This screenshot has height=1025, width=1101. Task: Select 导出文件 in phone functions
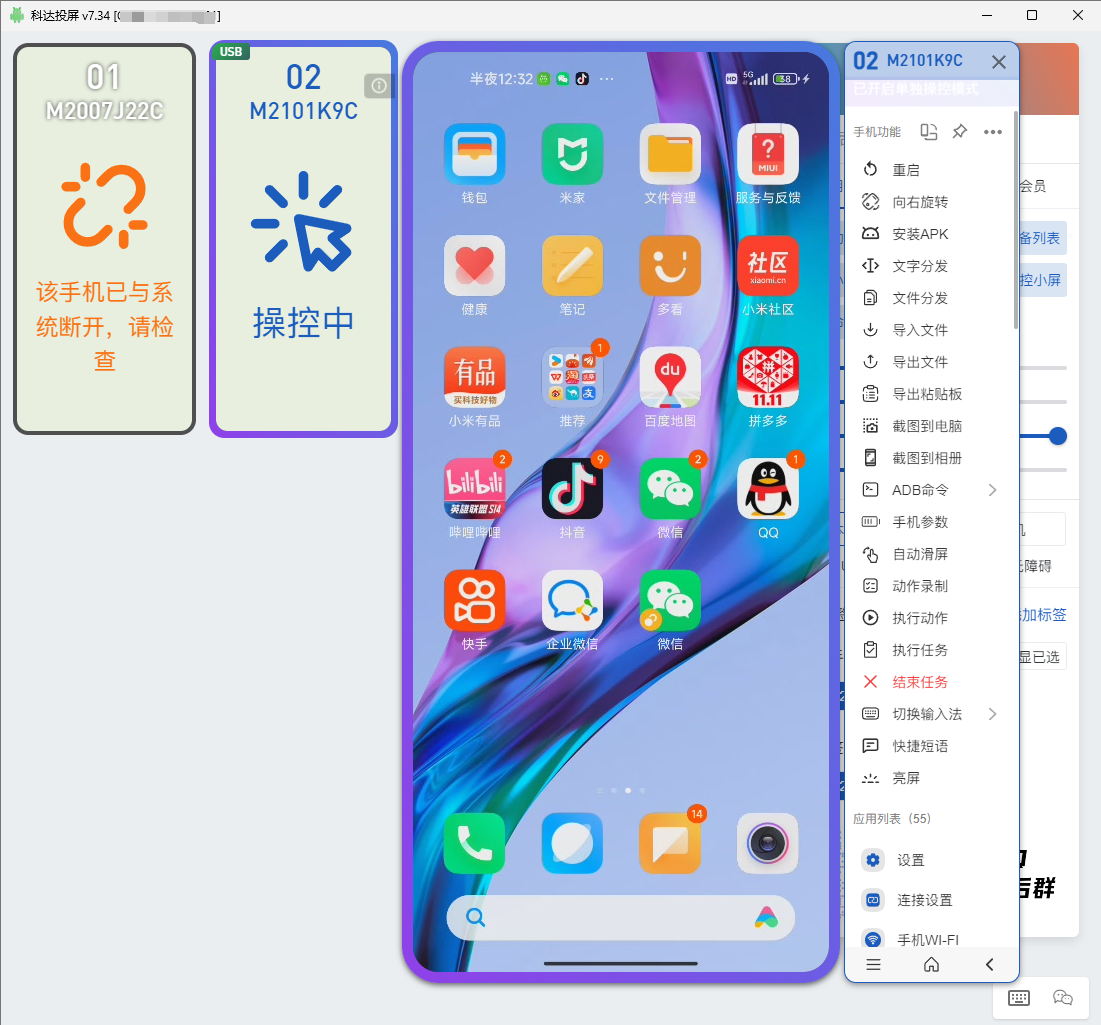930,362
